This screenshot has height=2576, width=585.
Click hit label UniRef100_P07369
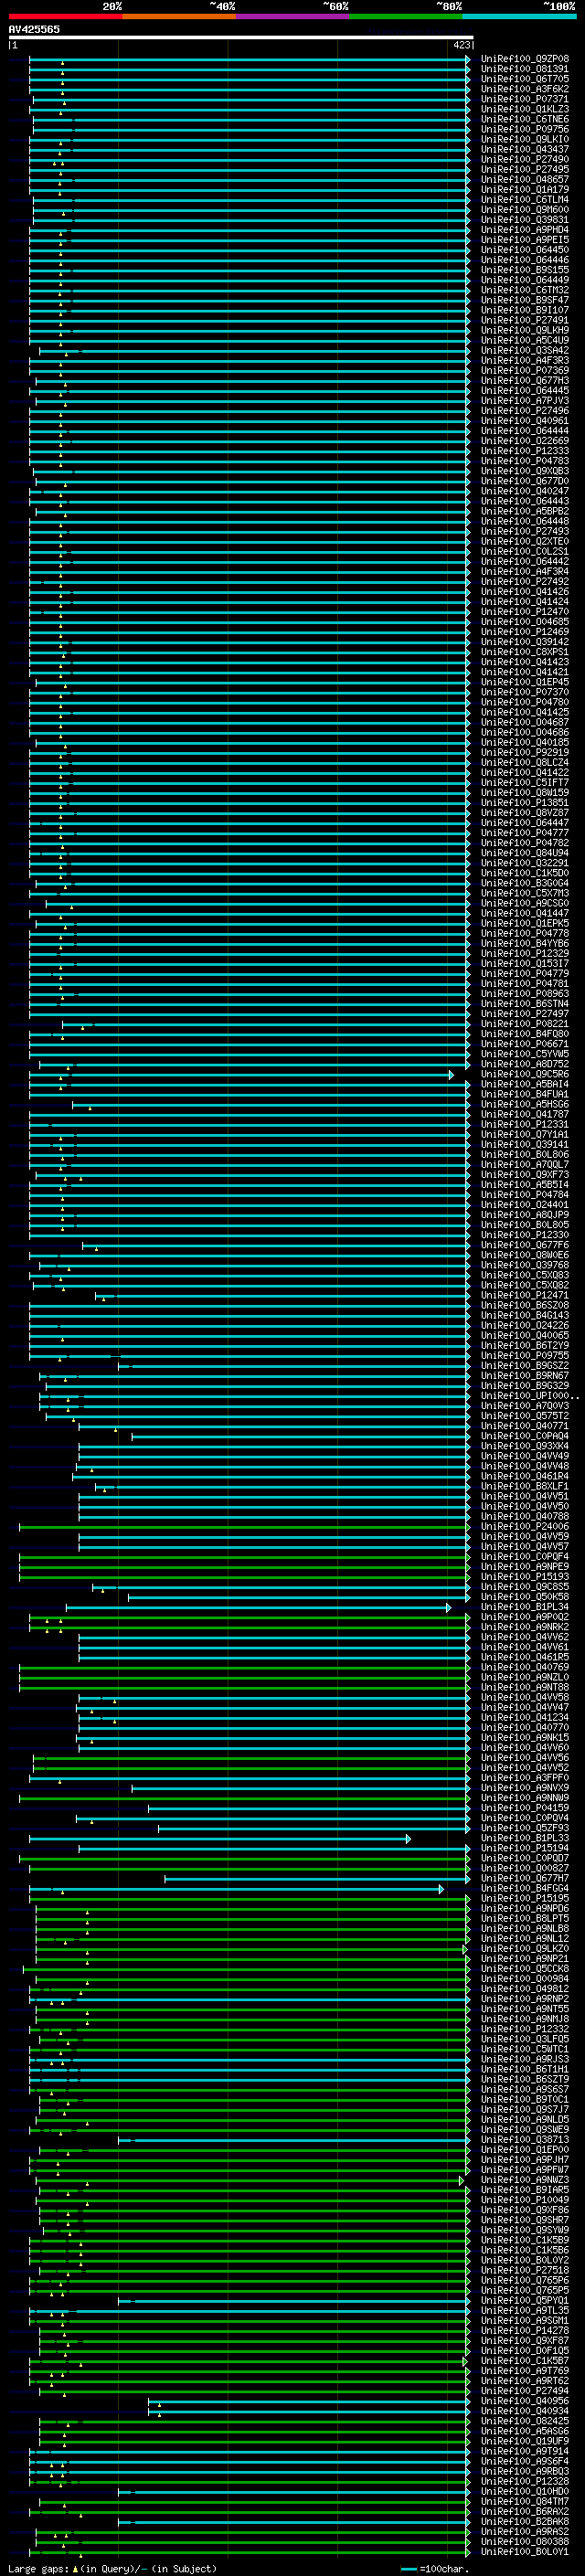[x=524, y=370]
